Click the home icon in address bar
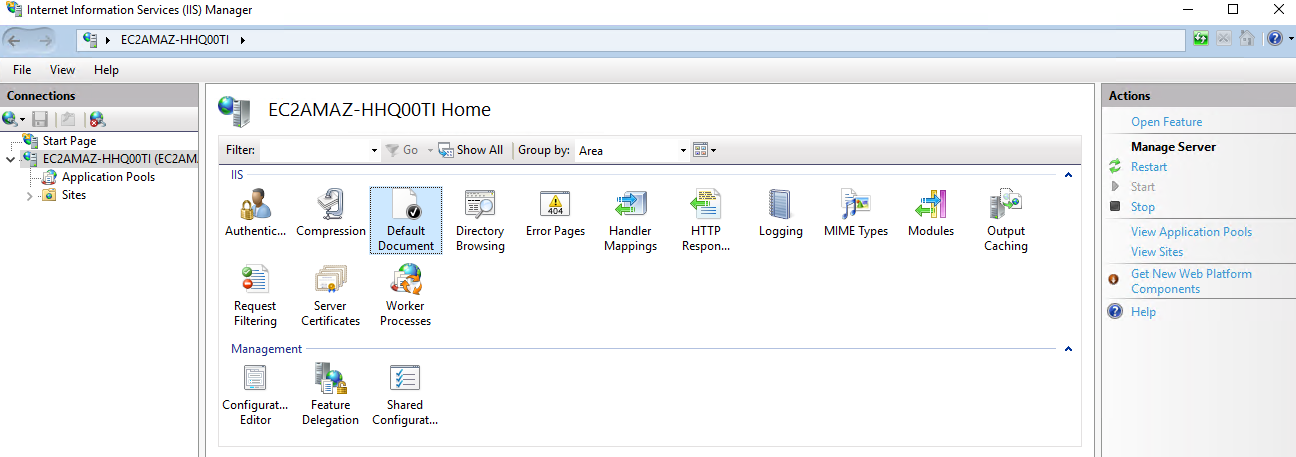This screenshot has width=1296, height=457. pyautogui.click(x=1247, y=39)
